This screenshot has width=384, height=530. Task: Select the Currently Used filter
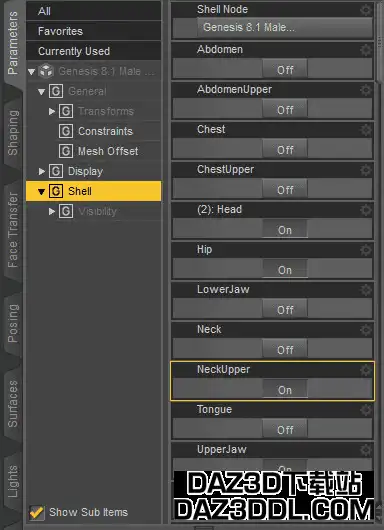[x=94, y=51]
